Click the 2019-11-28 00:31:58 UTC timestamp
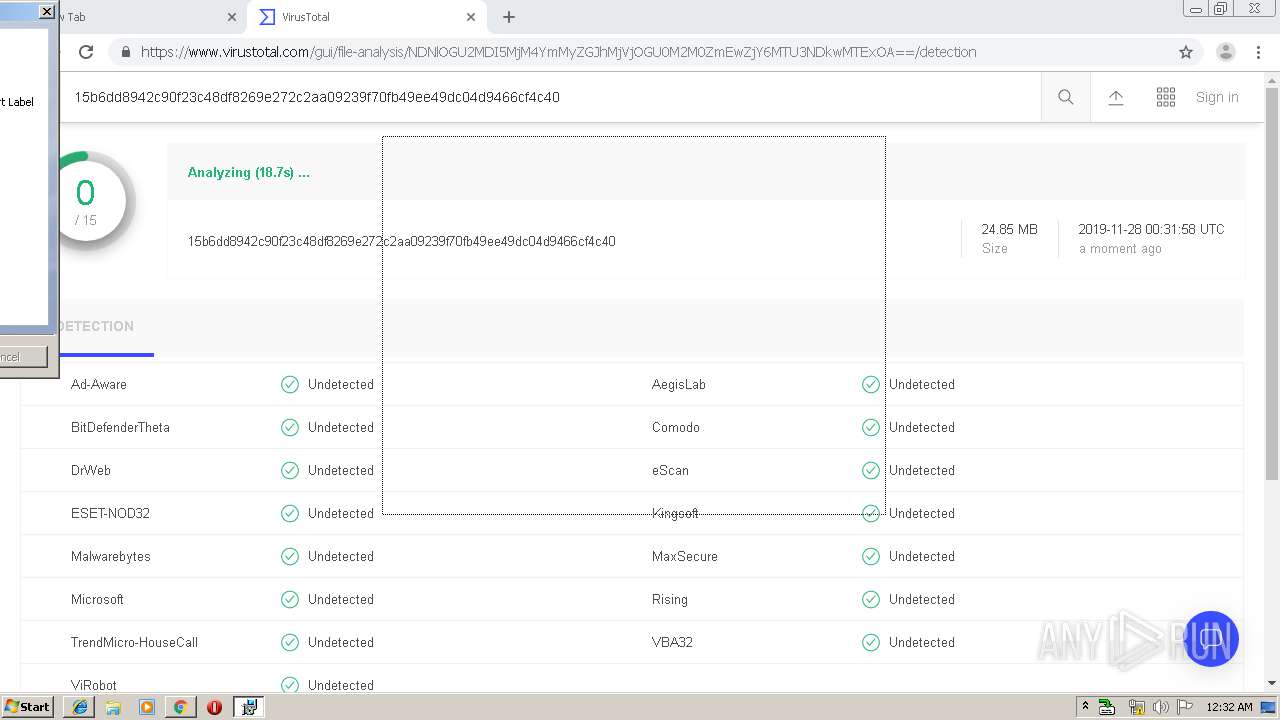 [1151, 229]
